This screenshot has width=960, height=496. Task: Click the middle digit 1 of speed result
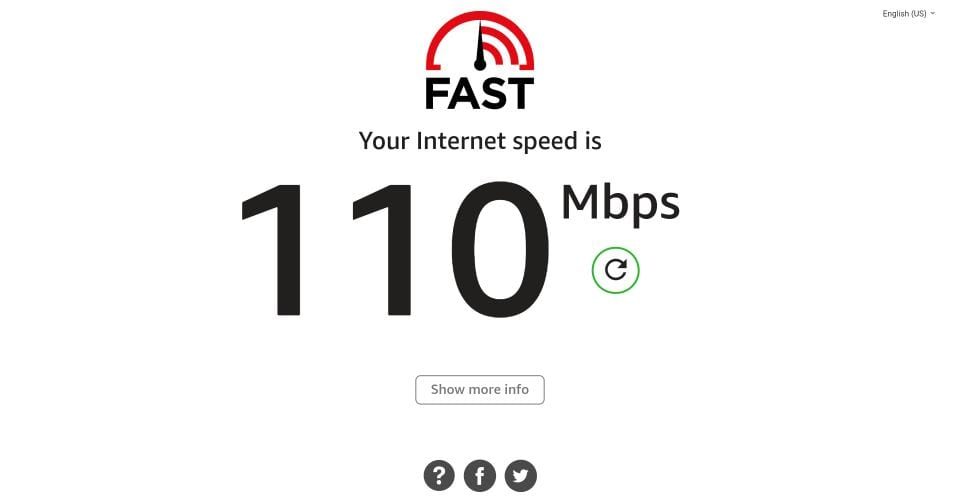pos(382,250)
